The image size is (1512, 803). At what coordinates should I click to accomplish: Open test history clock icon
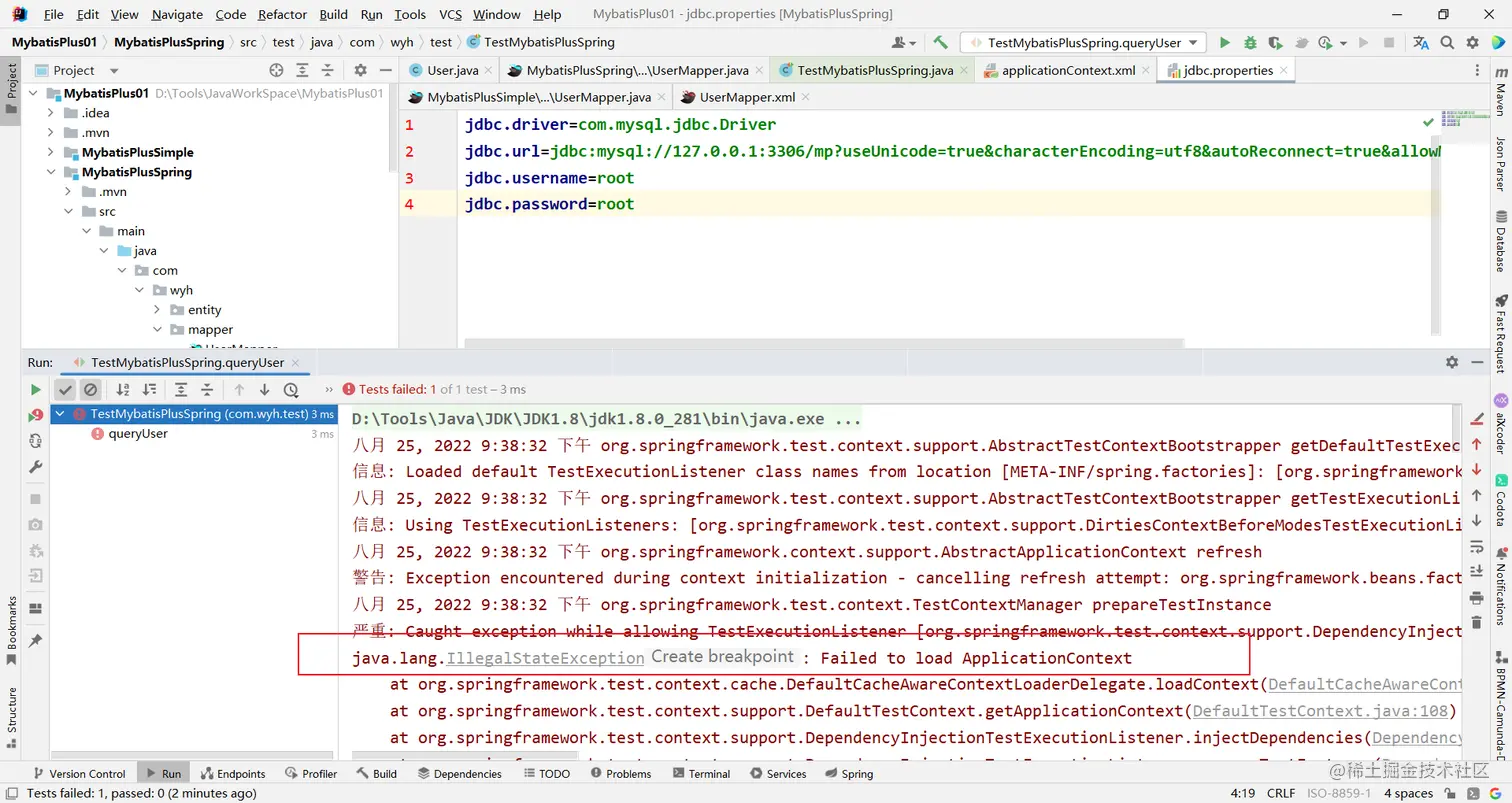(x=291, y=390)
